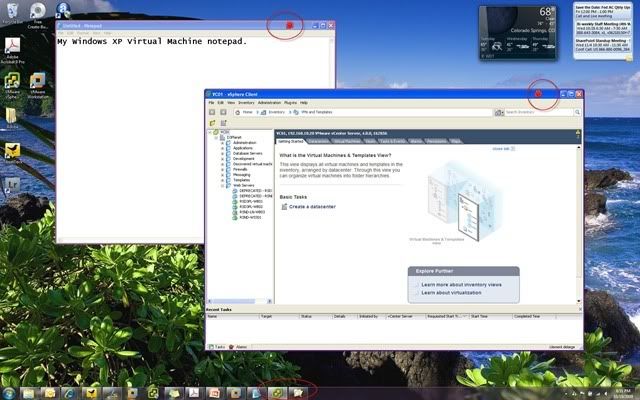Expand the Firewalls folder in inventory tree
This screenshot has width=640, height=400.
point(222,169)
